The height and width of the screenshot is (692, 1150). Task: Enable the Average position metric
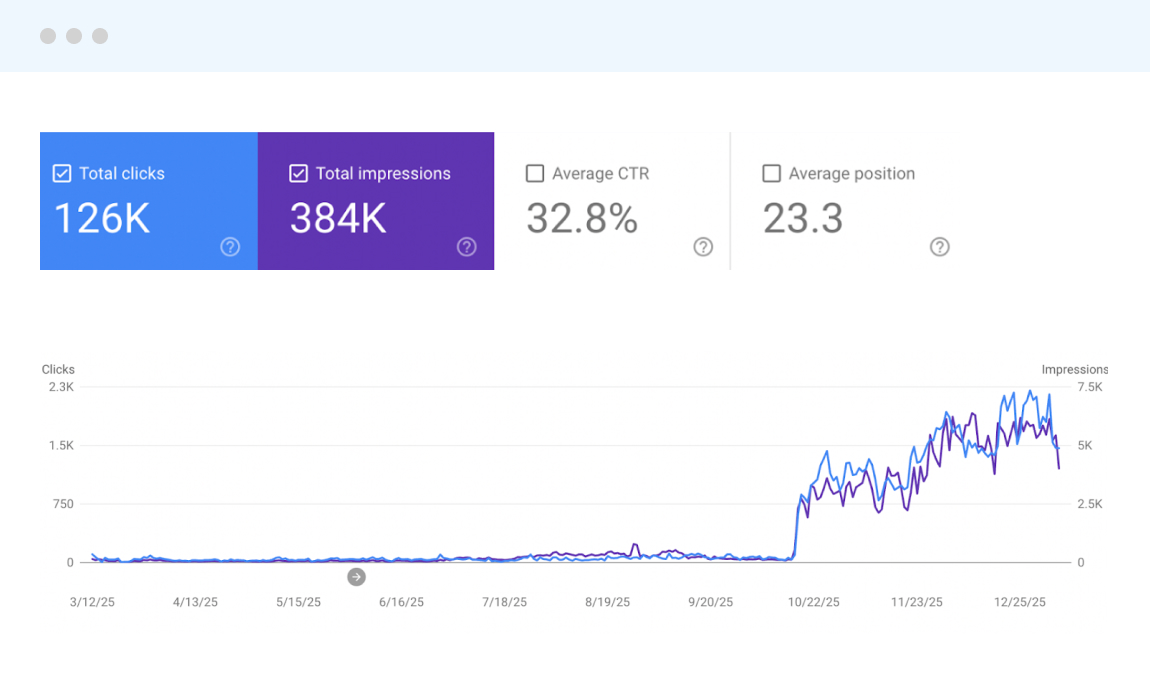pyautogui.click(x=771, y=173)
